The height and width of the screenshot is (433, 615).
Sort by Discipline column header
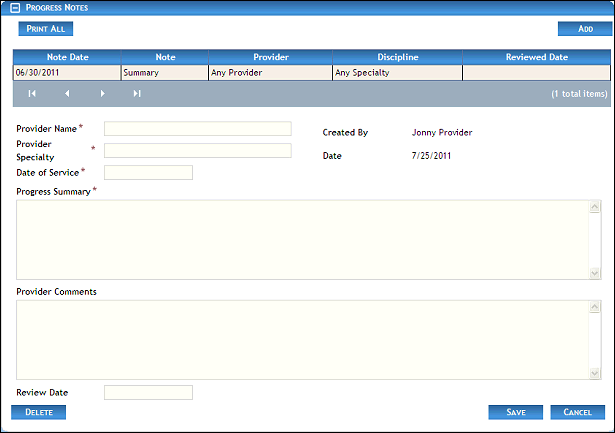click(x=397, y=58)
